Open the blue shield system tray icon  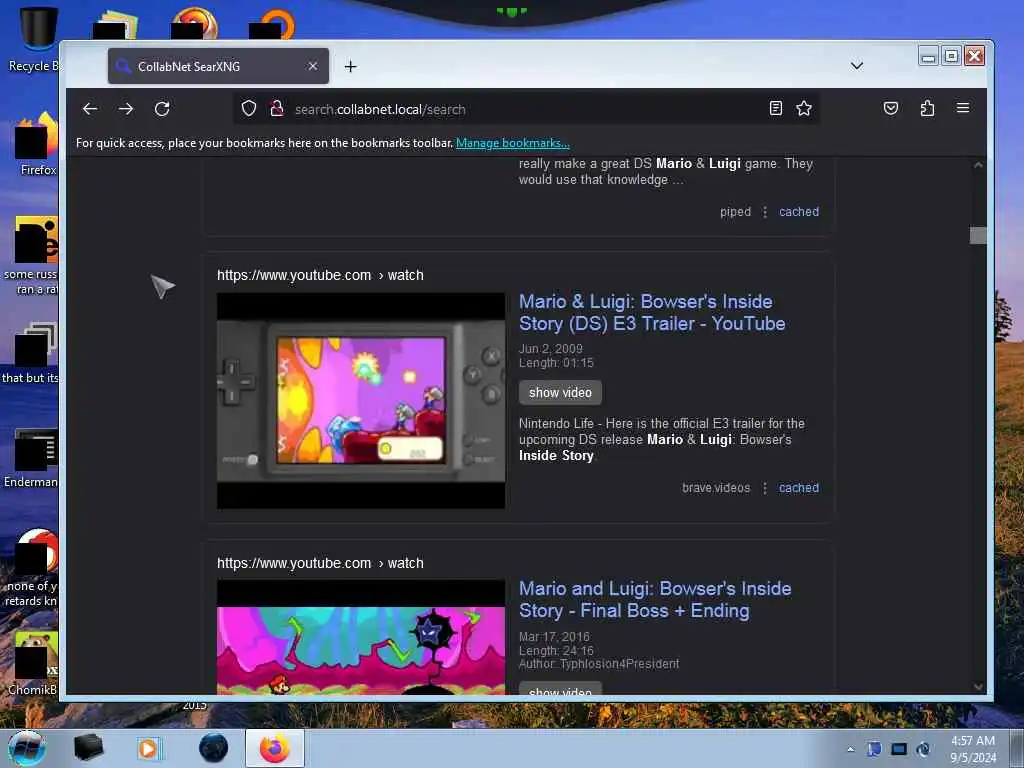click(874, 749)
